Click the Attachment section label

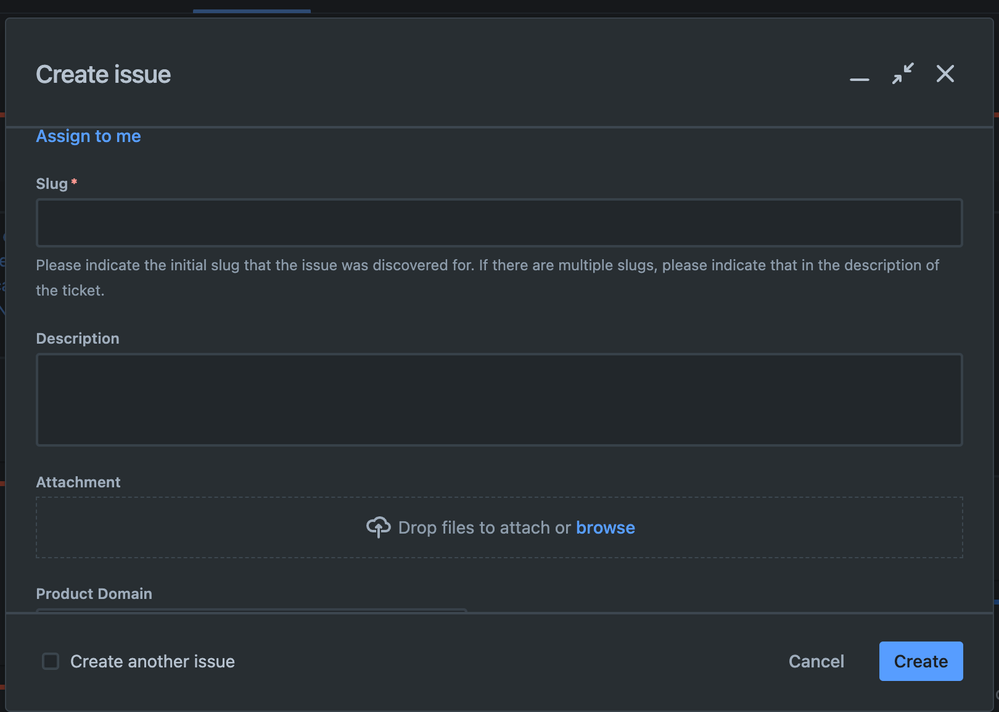78,482
